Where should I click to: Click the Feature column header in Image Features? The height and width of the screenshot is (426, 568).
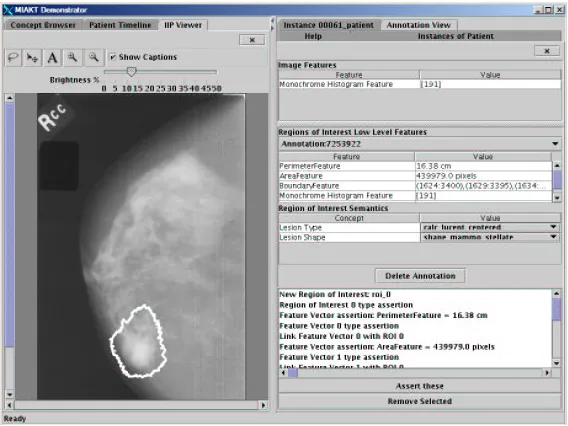tap(349, 75)
